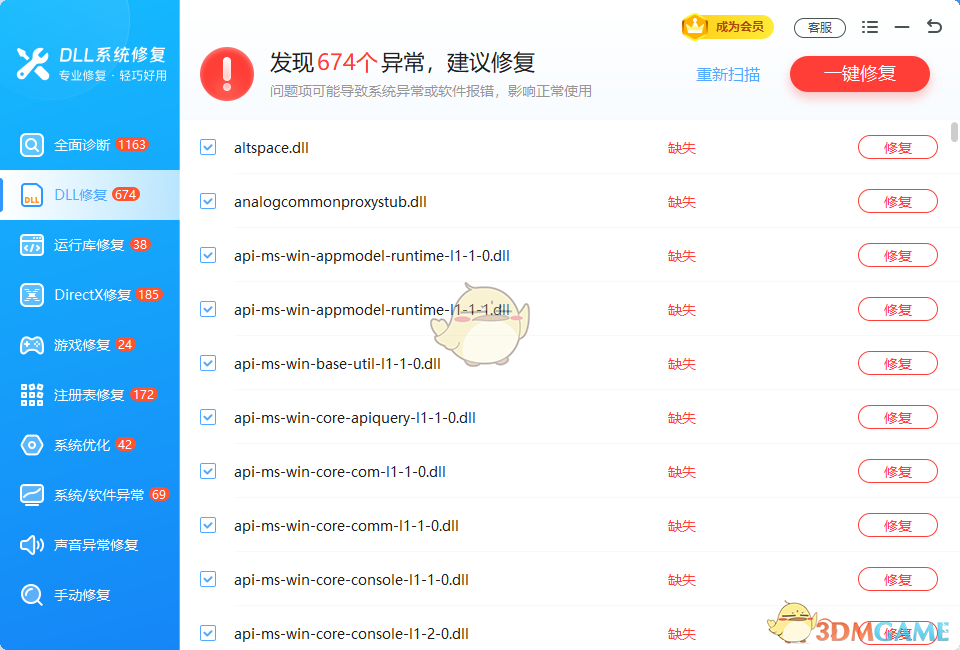The height and width of the screenshot is (650, 960).
Task: Uncheck the analogcommonproxystub.dll checkbox
Action: coord(208,201)
